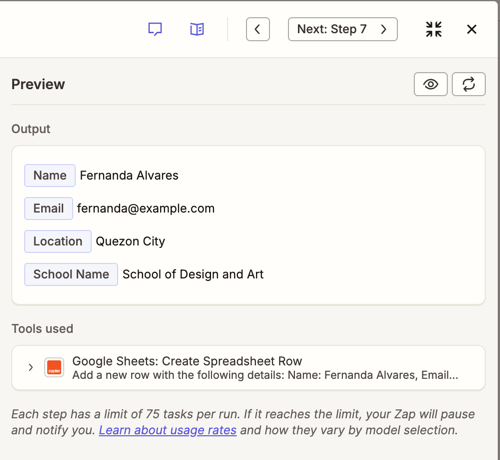The width and height of the screenshot is (500, 460).
Task: Open the comment bubble icon
Action: pyautogui.click(x=155, y=29)
